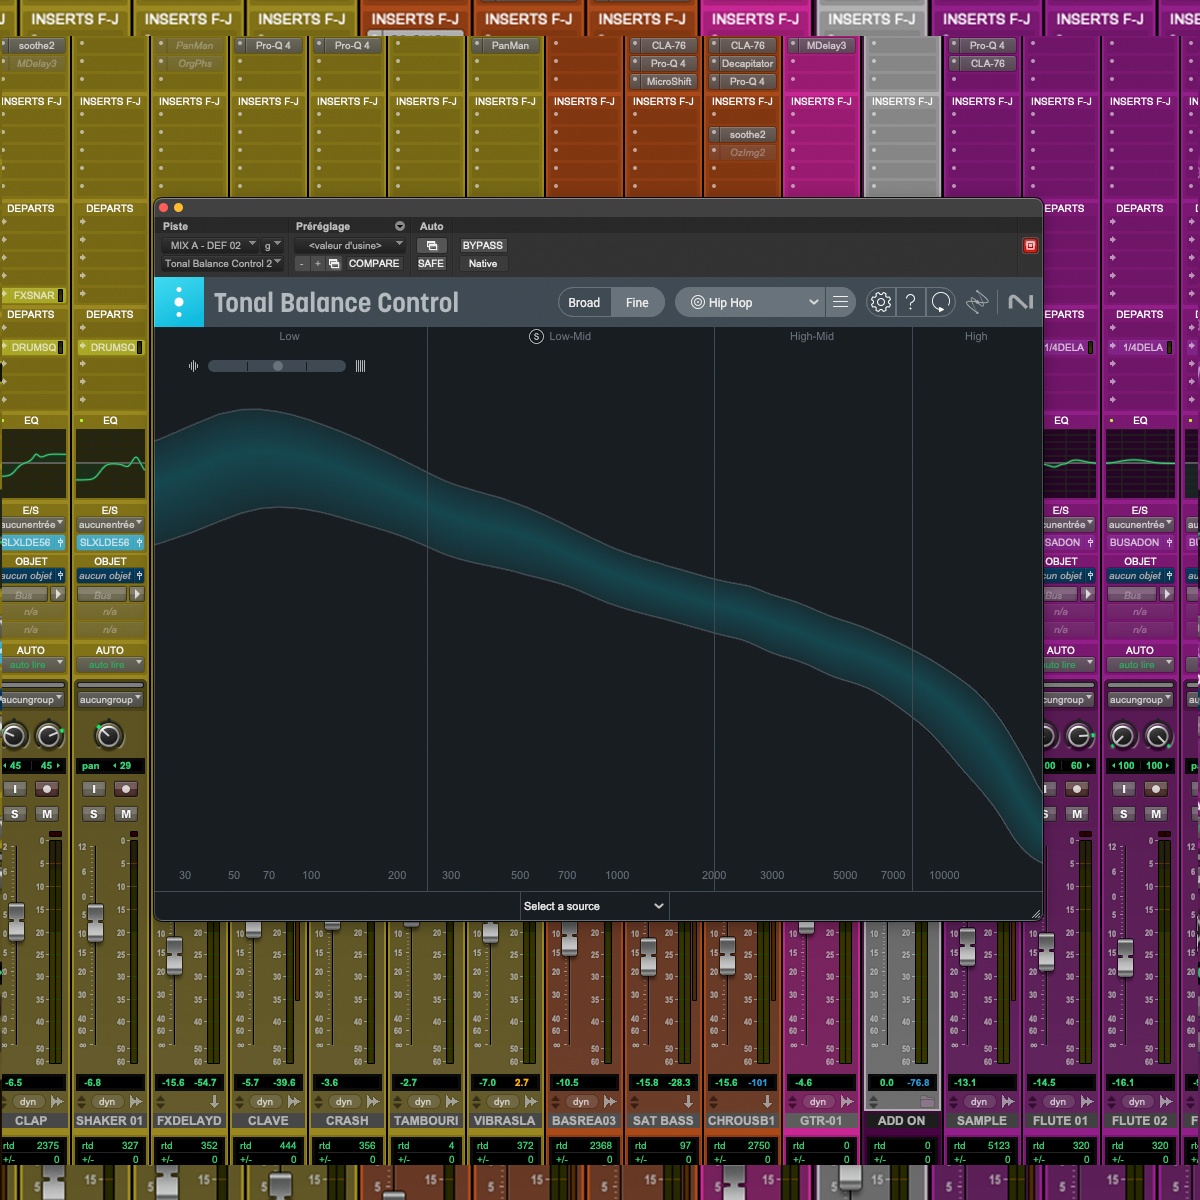Solo the CLAP channel

[15, 814]
